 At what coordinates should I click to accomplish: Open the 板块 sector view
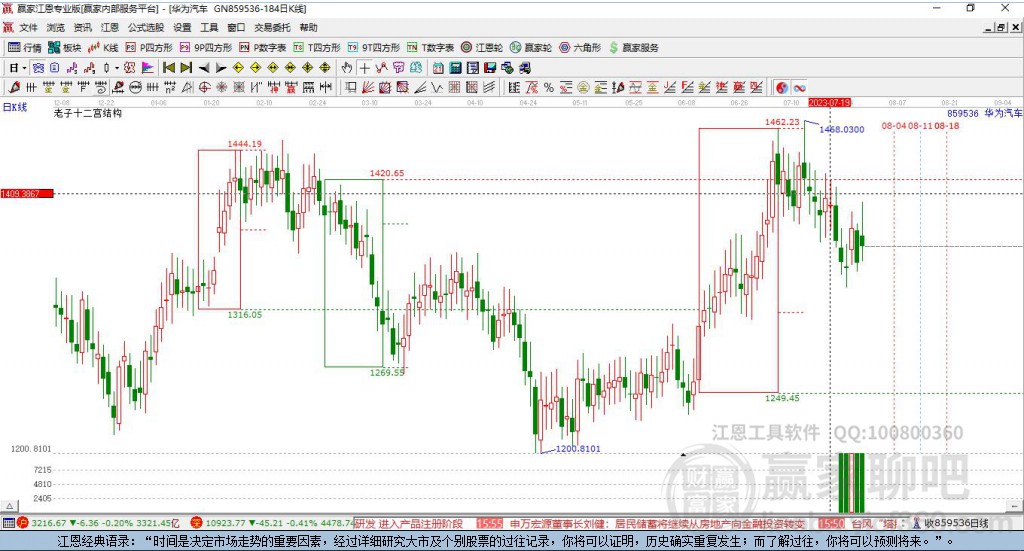64,48
